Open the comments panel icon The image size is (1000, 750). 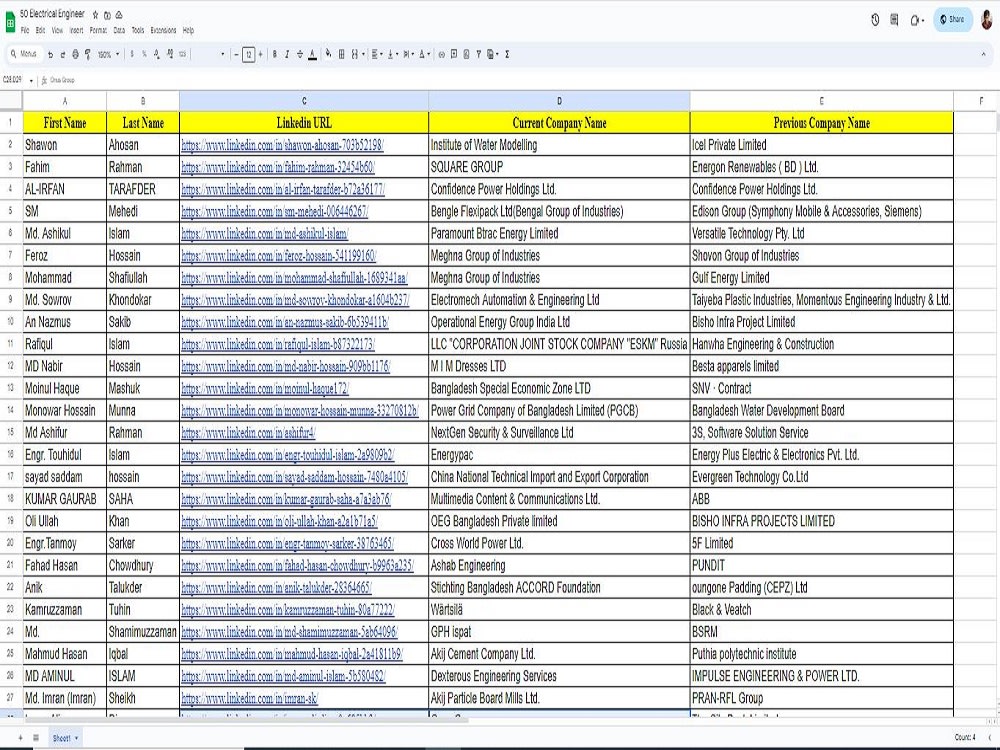[894, 20]
